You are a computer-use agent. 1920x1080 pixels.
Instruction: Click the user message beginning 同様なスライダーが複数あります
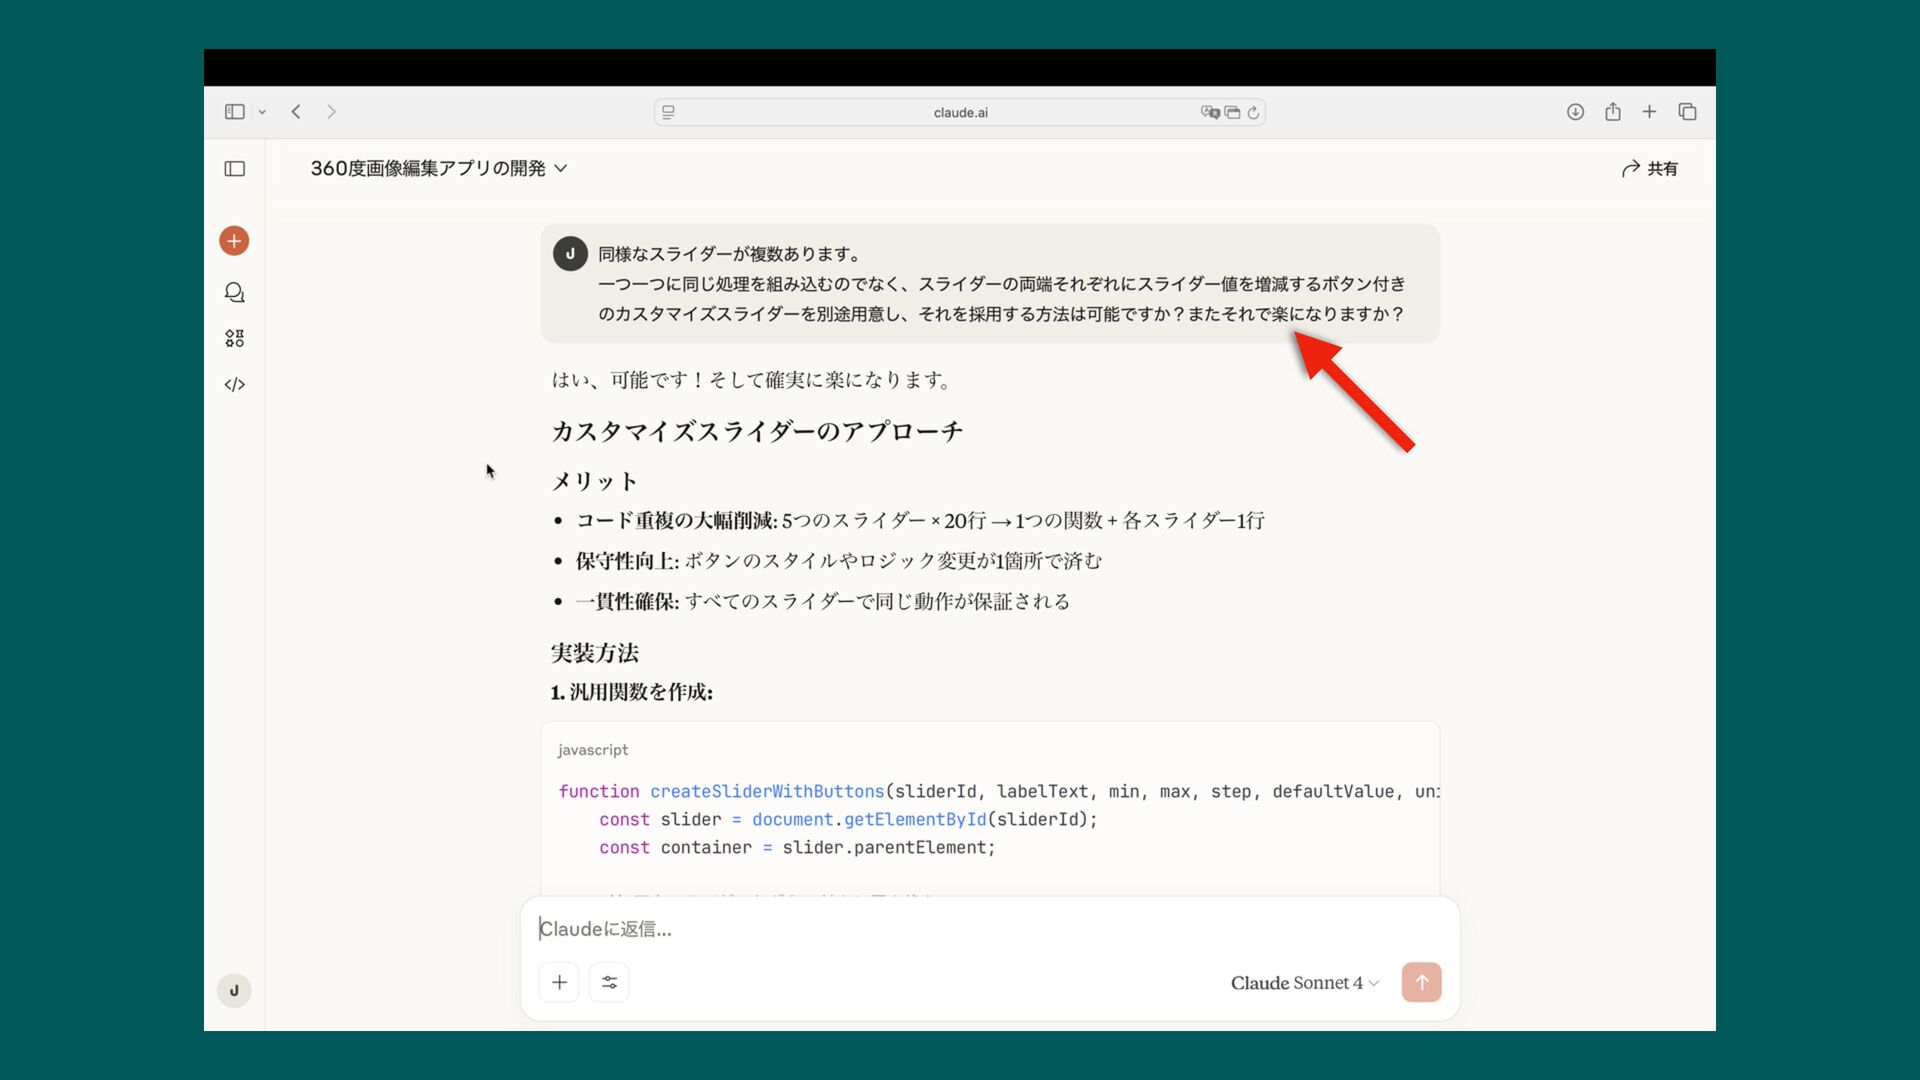[990, 284]
